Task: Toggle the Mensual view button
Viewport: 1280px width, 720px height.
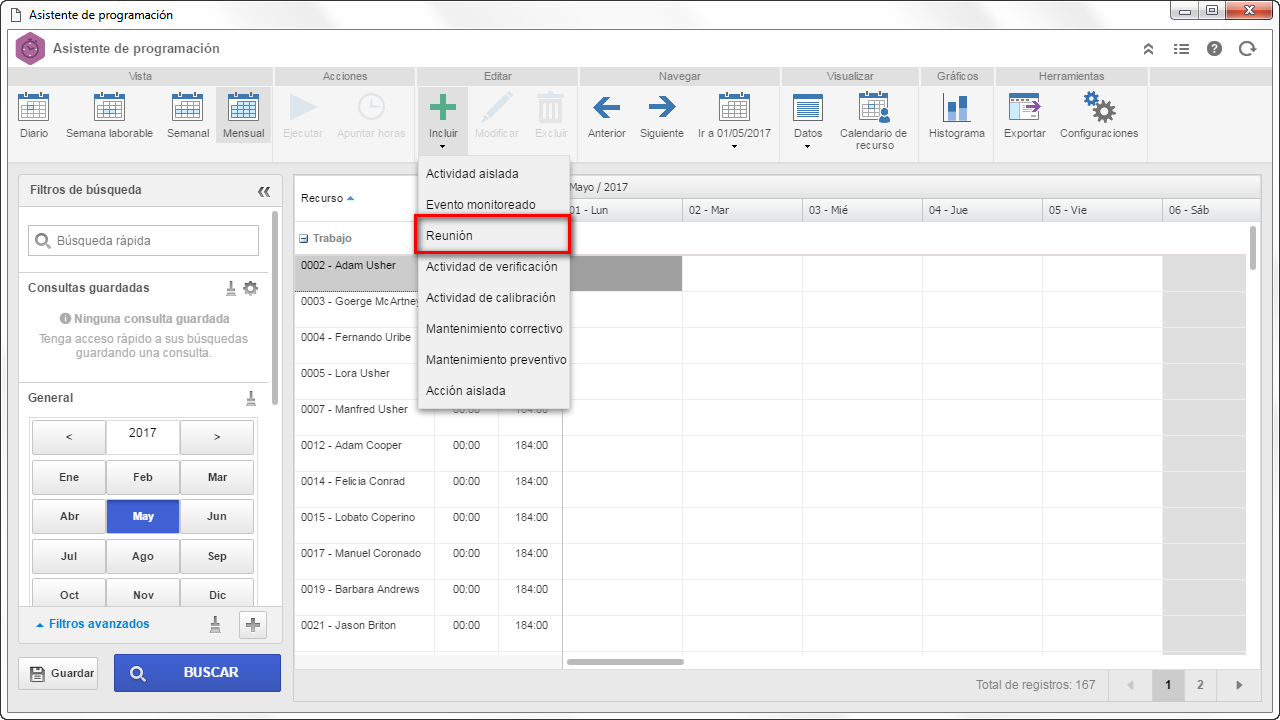Action: coord(244,115)
